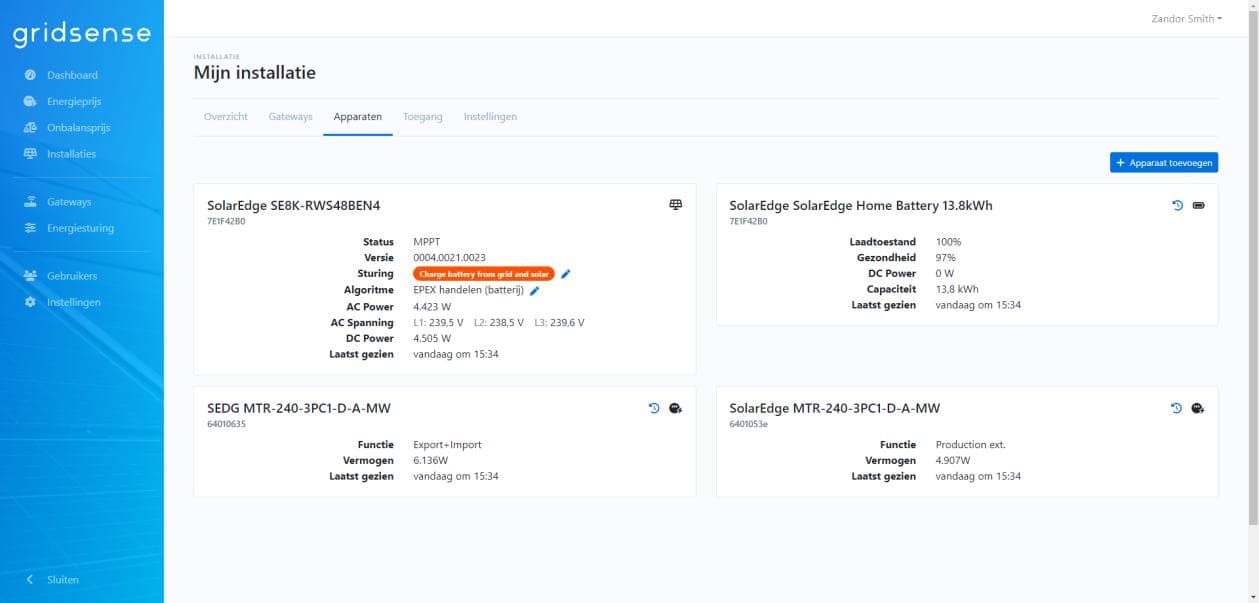
Task: Switch to the Toegang tab
Action: click(423, 117)
